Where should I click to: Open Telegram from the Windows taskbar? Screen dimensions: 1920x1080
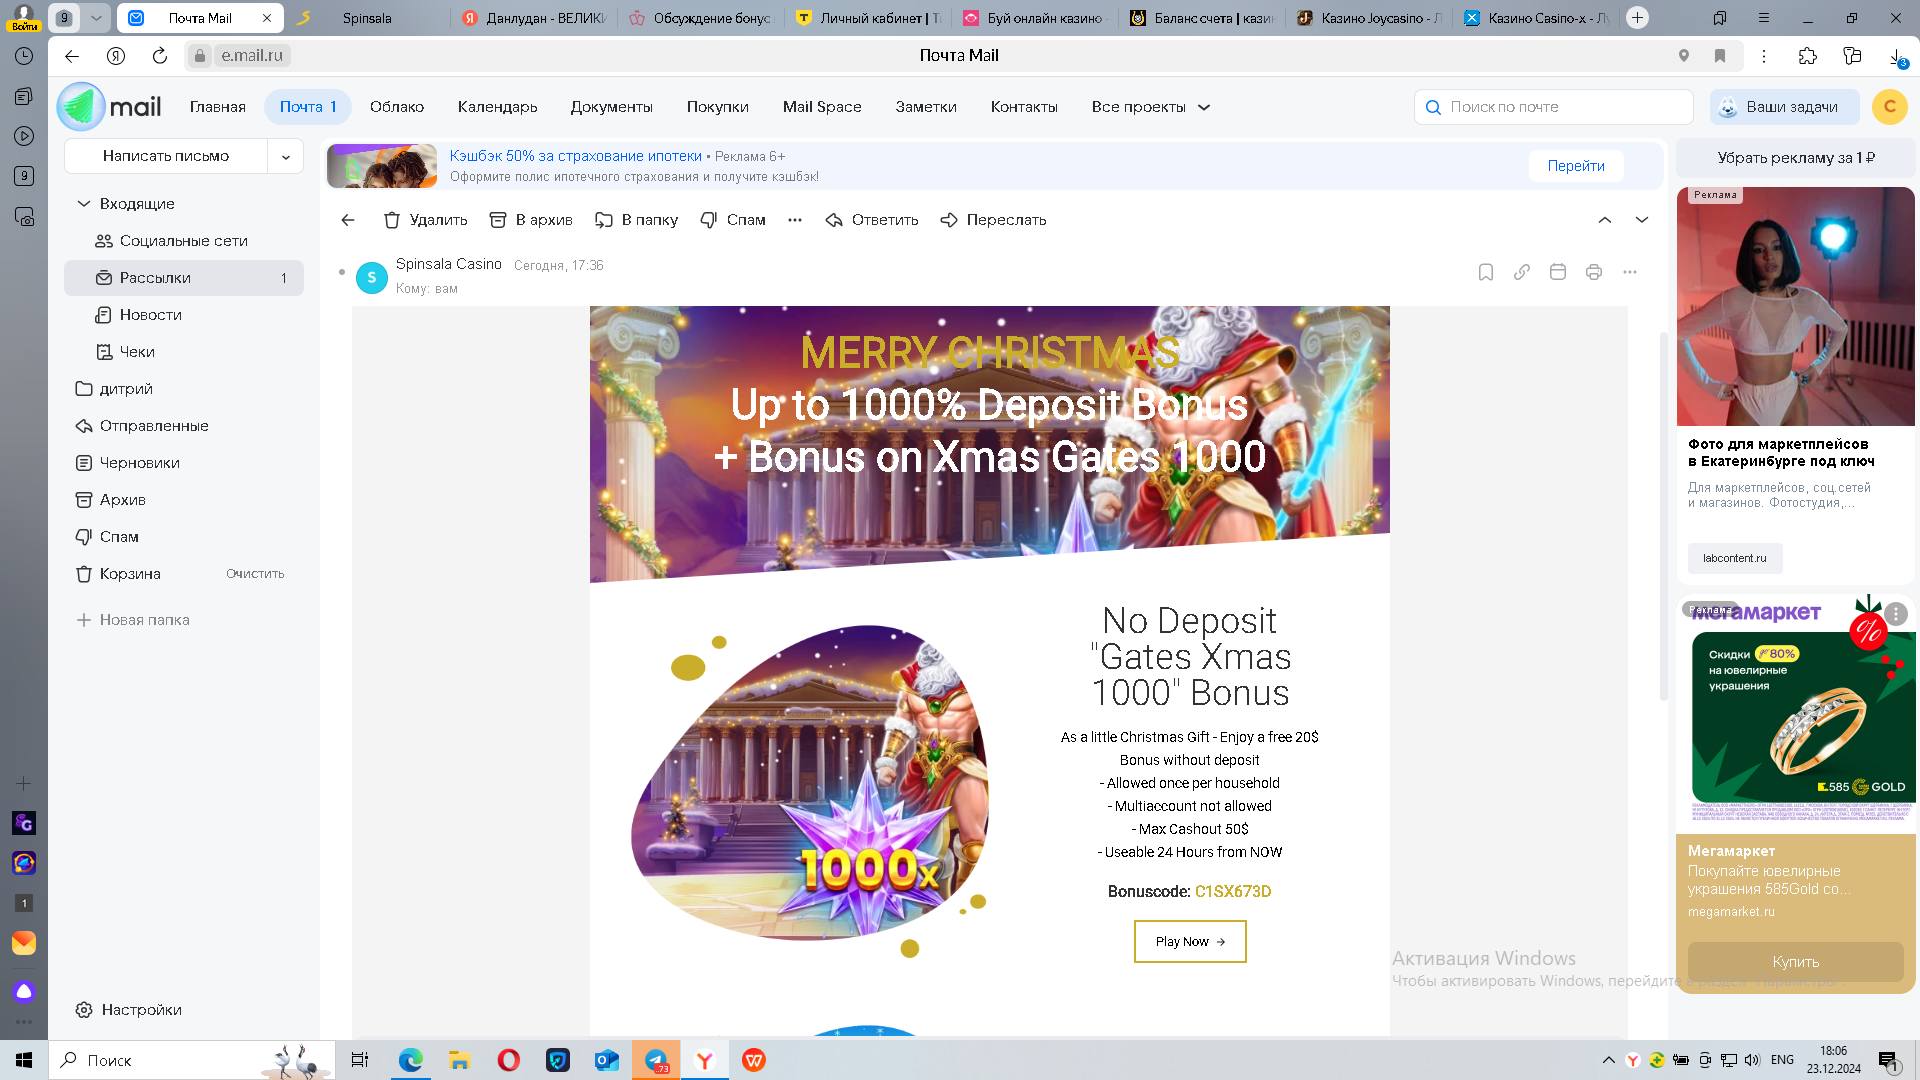pos(656,1060)
